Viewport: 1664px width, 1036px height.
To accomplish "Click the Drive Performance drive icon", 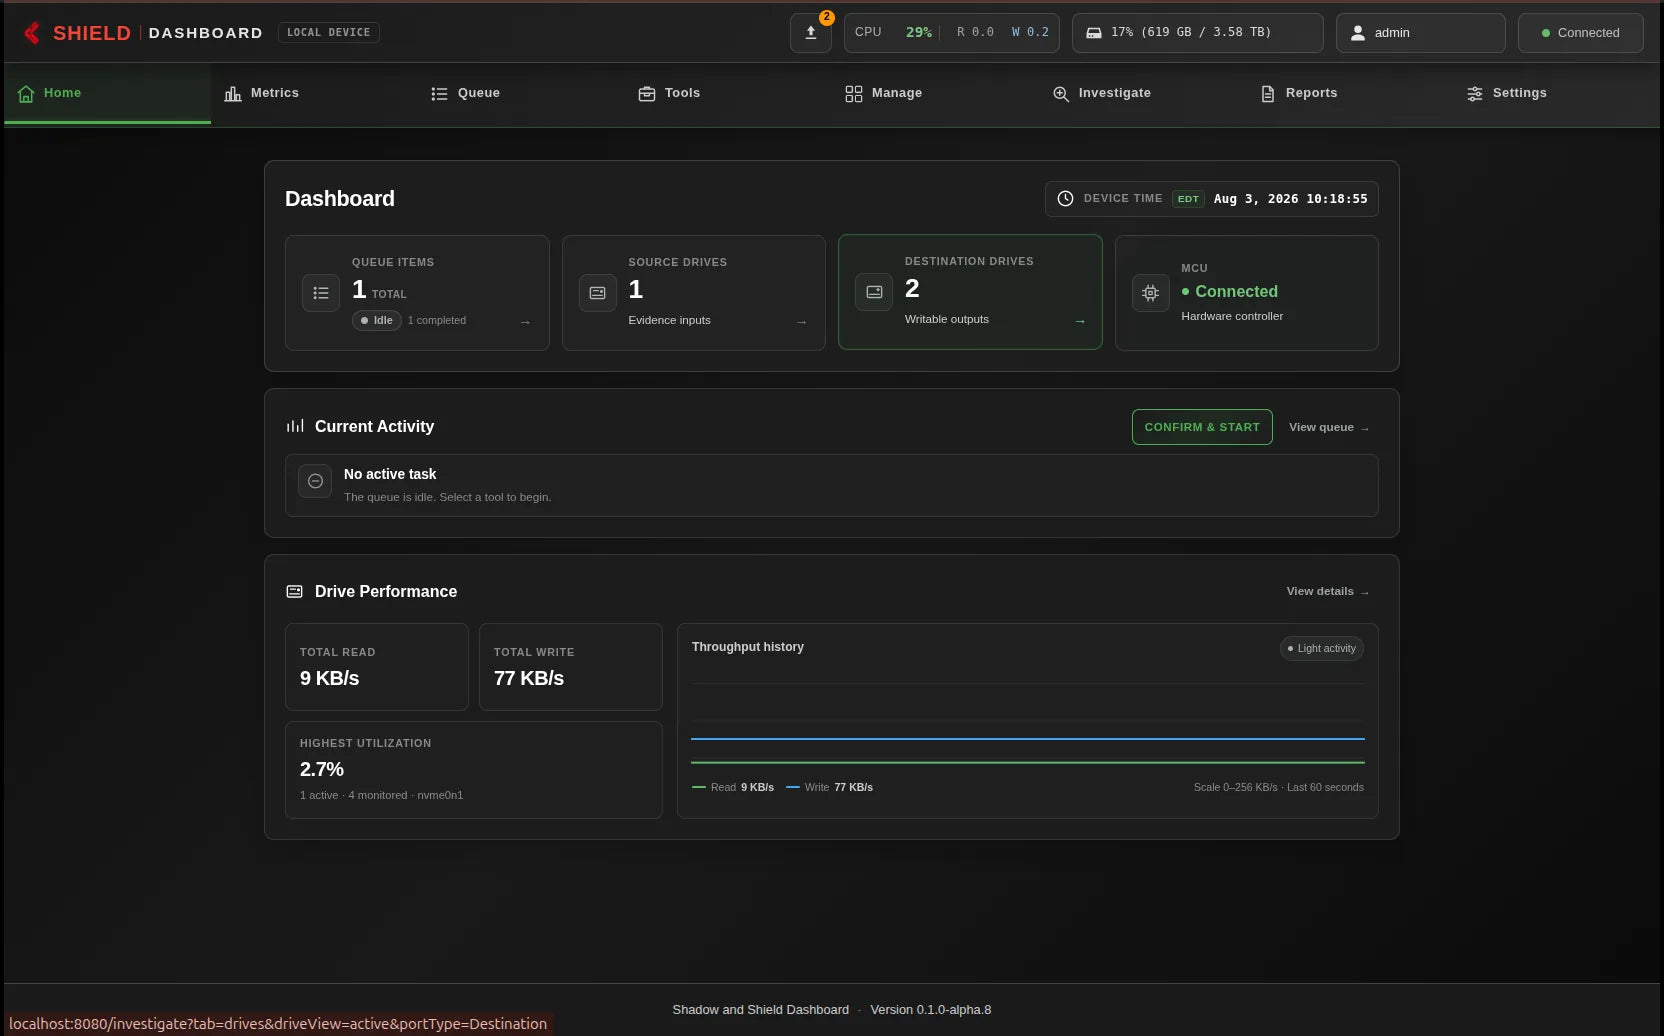I will tap(295, 591).
